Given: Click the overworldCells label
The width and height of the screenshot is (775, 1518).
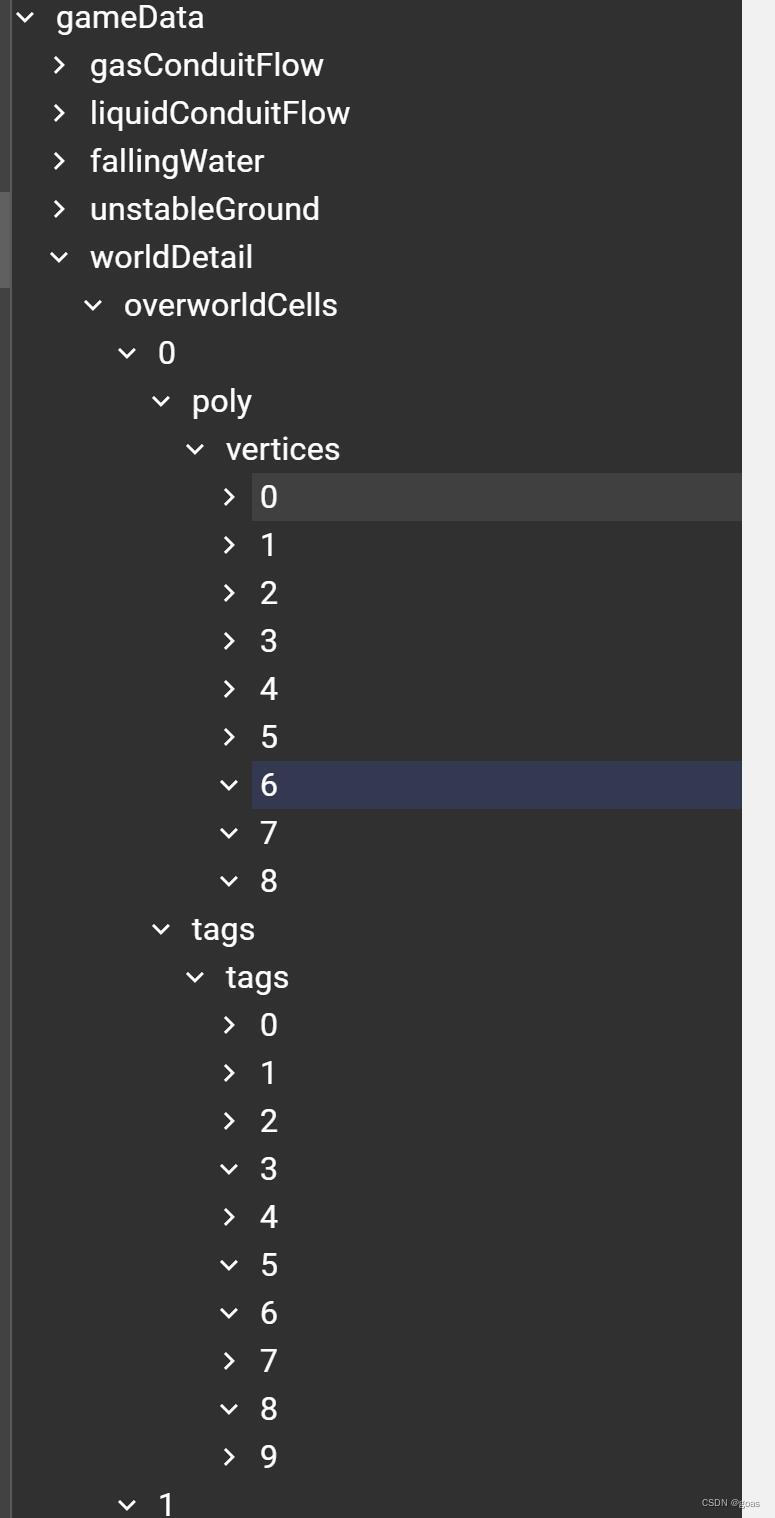Looking at the screenshot, I should coord(230,305).
